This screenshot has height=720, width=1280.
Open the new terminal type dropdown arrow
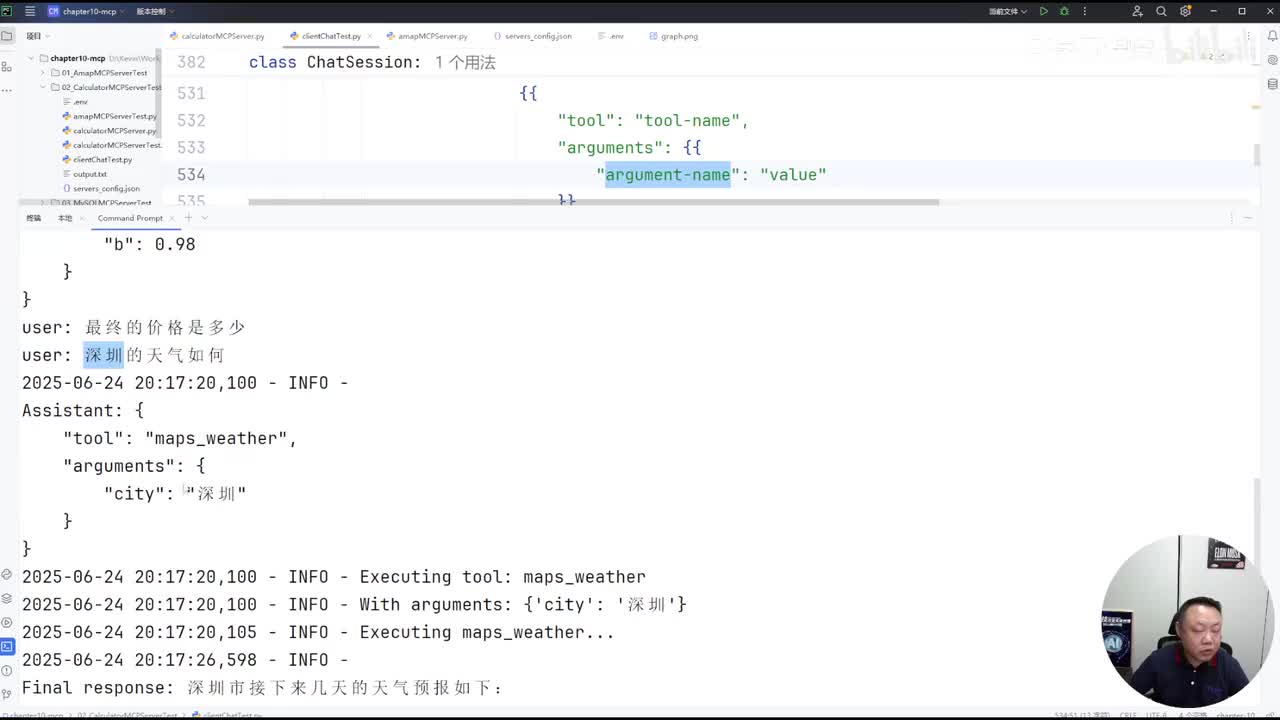(204, 218)
